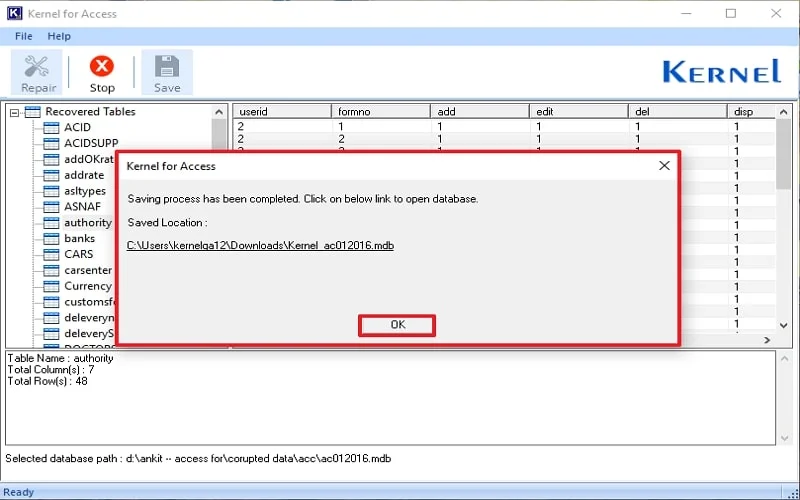Click 'Total Row(s) : 48' text
Image resolution: width=800 pixels, height=500 pixels.
tap(47, 381)
